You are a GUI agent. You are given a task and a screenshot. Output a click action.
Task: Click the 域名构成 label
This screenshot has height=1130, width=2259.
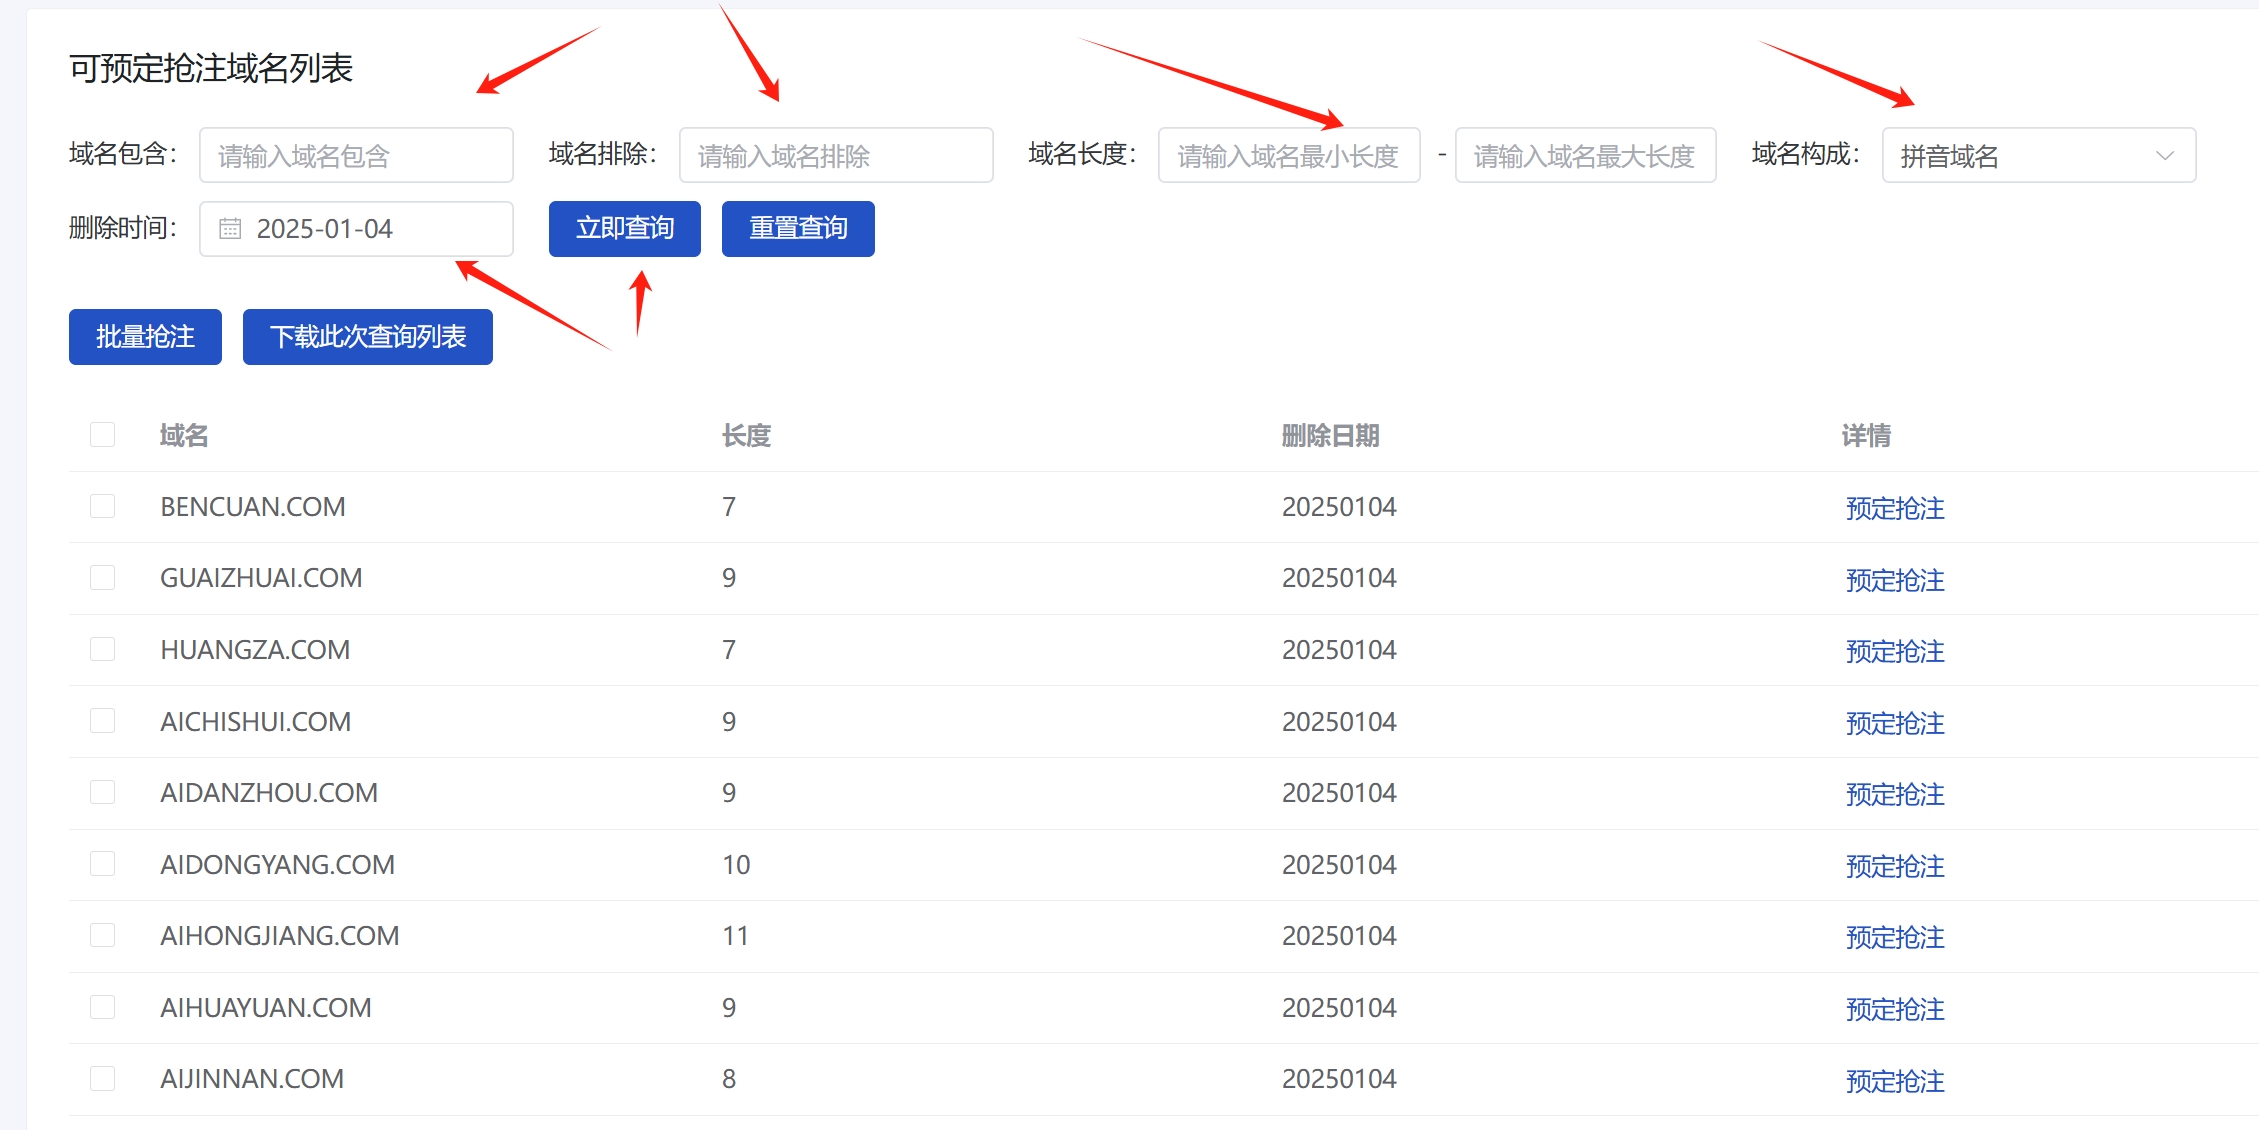tap(1805, 154)
